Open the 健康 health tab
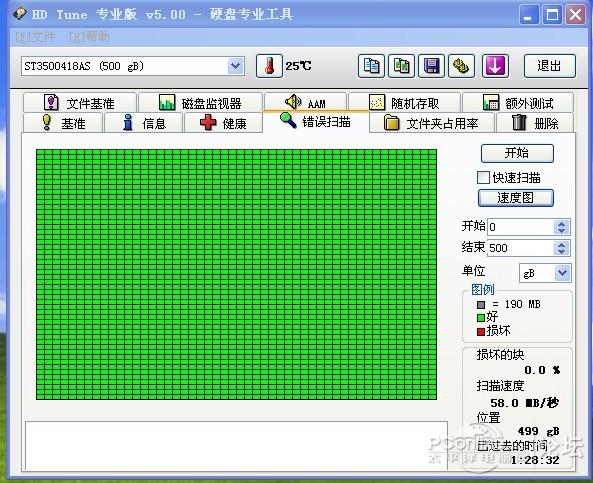This screenshot has height=483, width=593. click(x=223, y=123)
